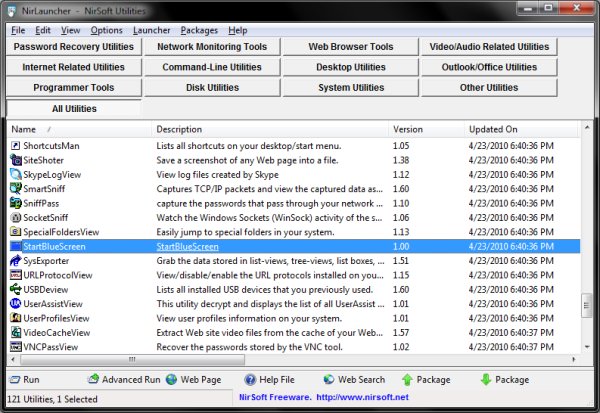Screen dimensions: 600x413
Task: Open the View menu
Action: [70, 30]
